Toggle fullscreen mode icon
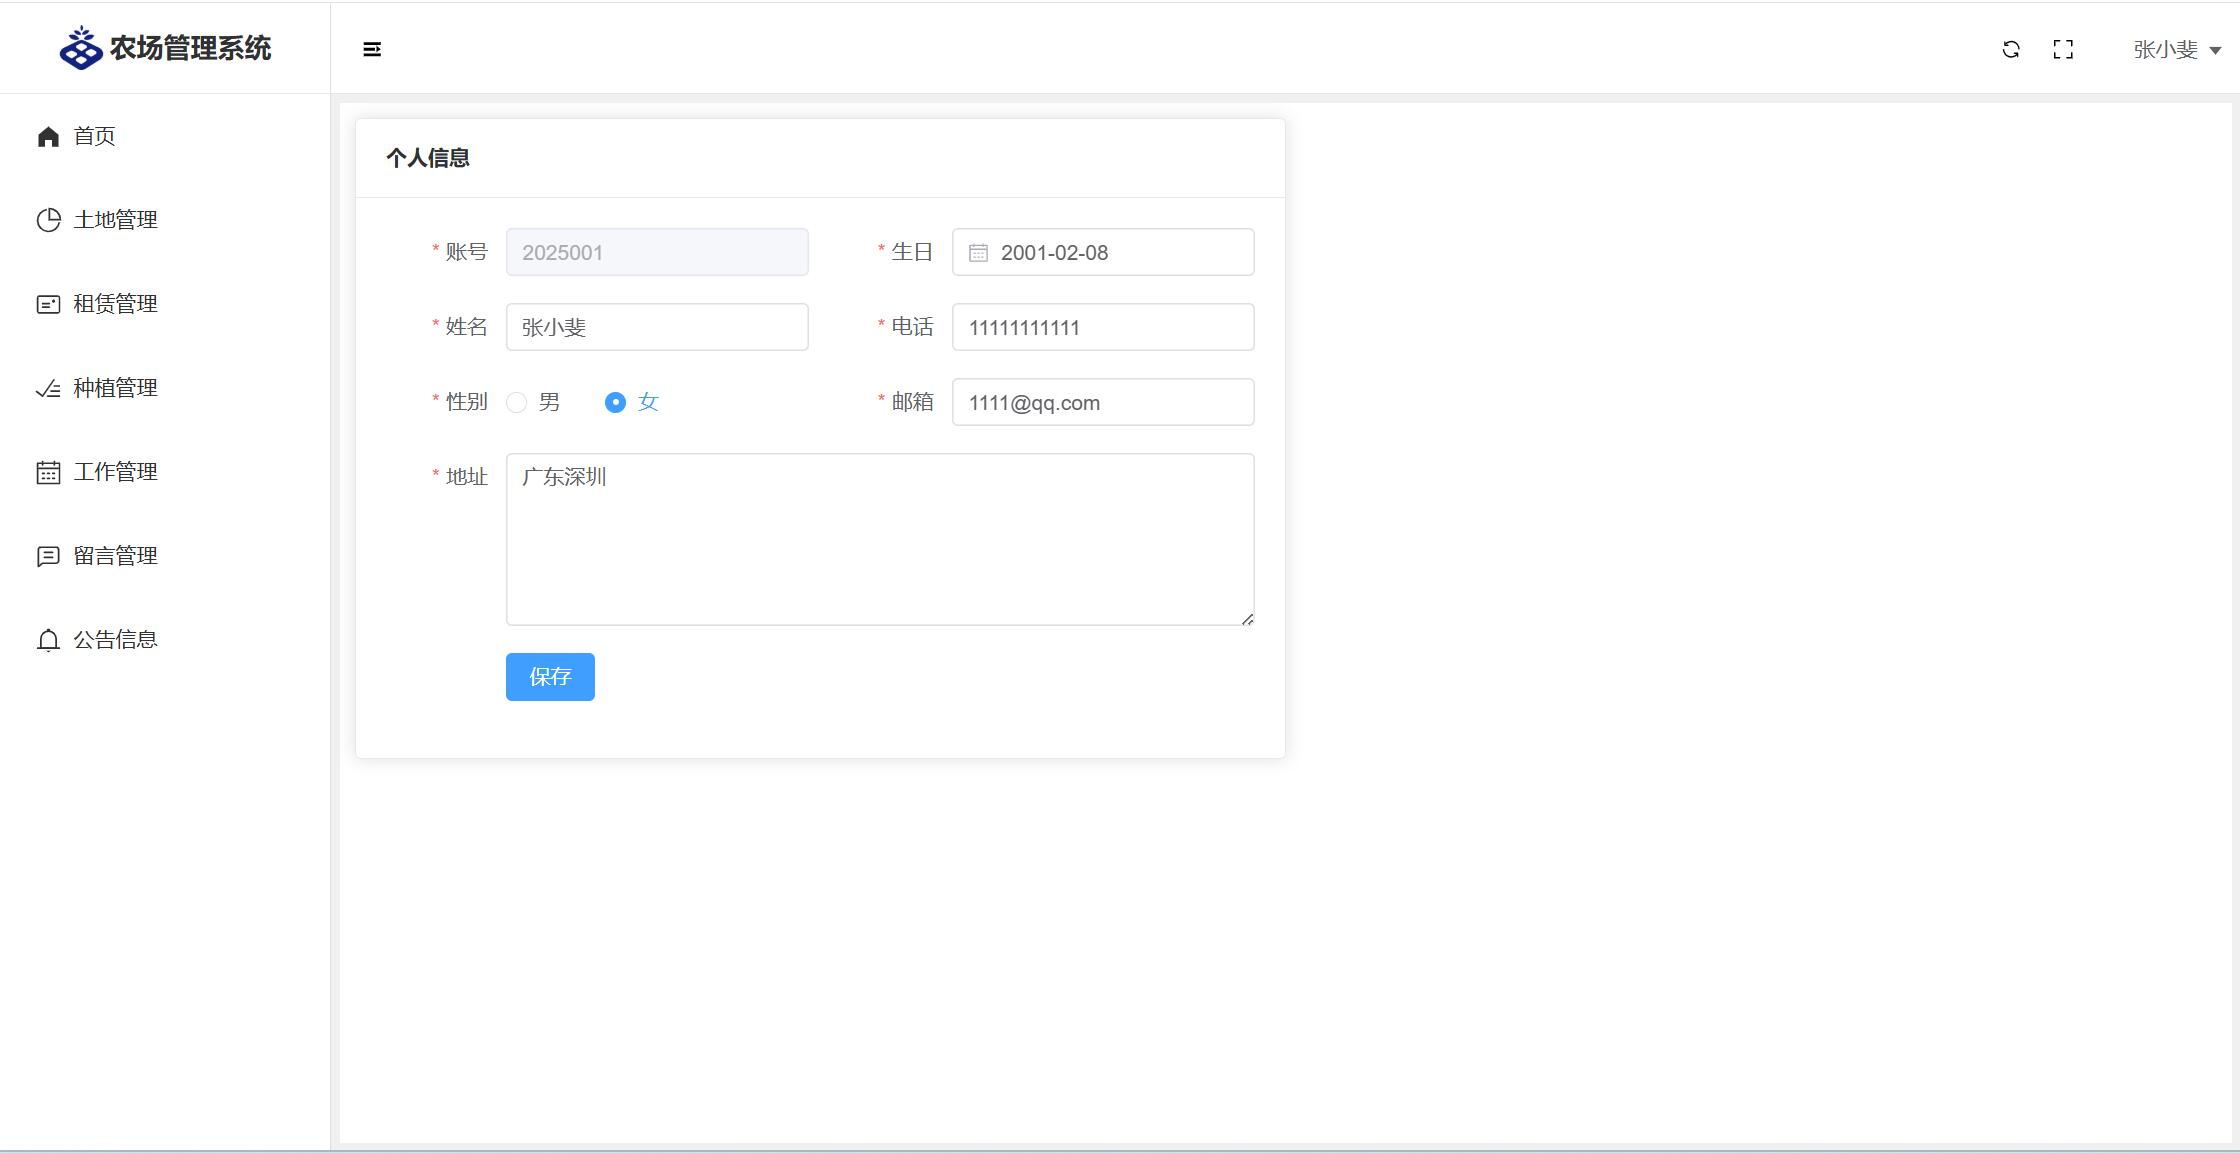Viewport: 2240px width, 1153px height. click(x=2063, y=49)
